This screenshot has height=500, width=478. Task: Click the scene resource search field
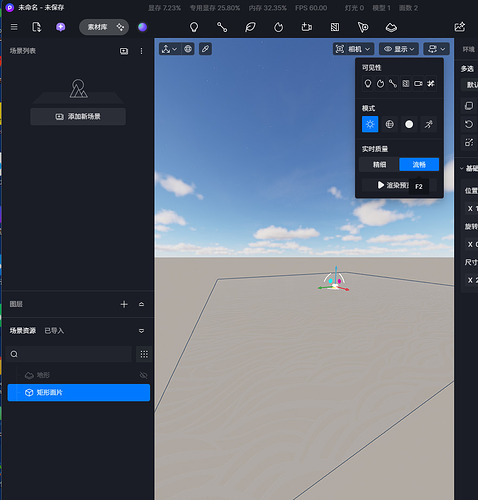[x=70, y=354]
